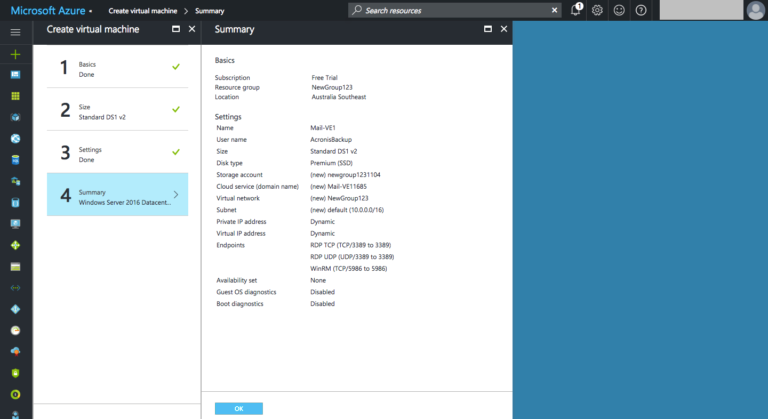Image resolution: width=768 pixels, height=419 pixels.
Task: Open the Dashboard icon in sidebar
Action: [x=15, y=74]
